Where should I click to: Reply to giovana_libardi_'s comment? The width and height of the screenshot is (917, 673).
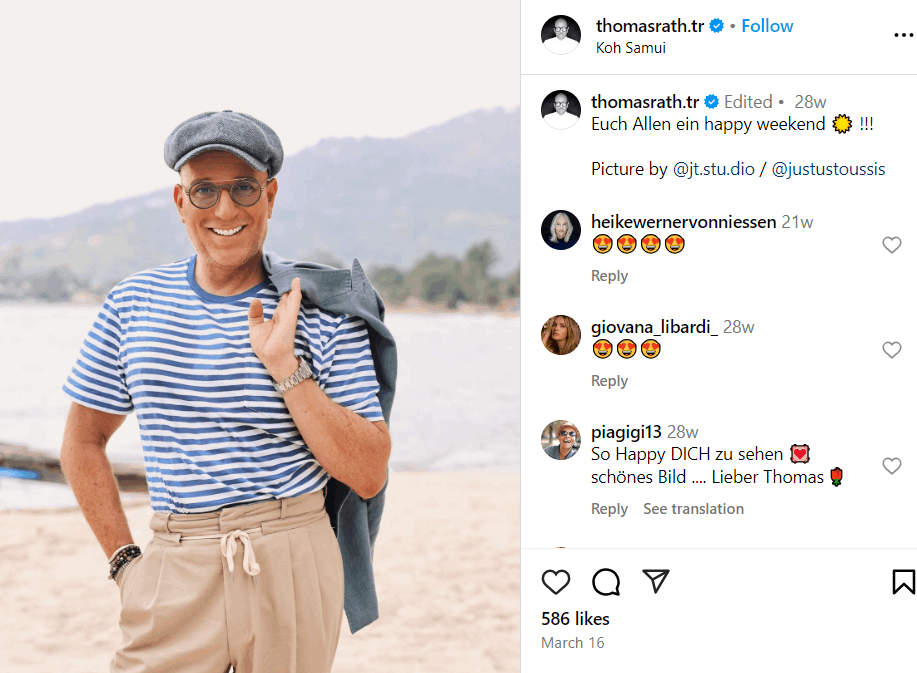(609, 381)
